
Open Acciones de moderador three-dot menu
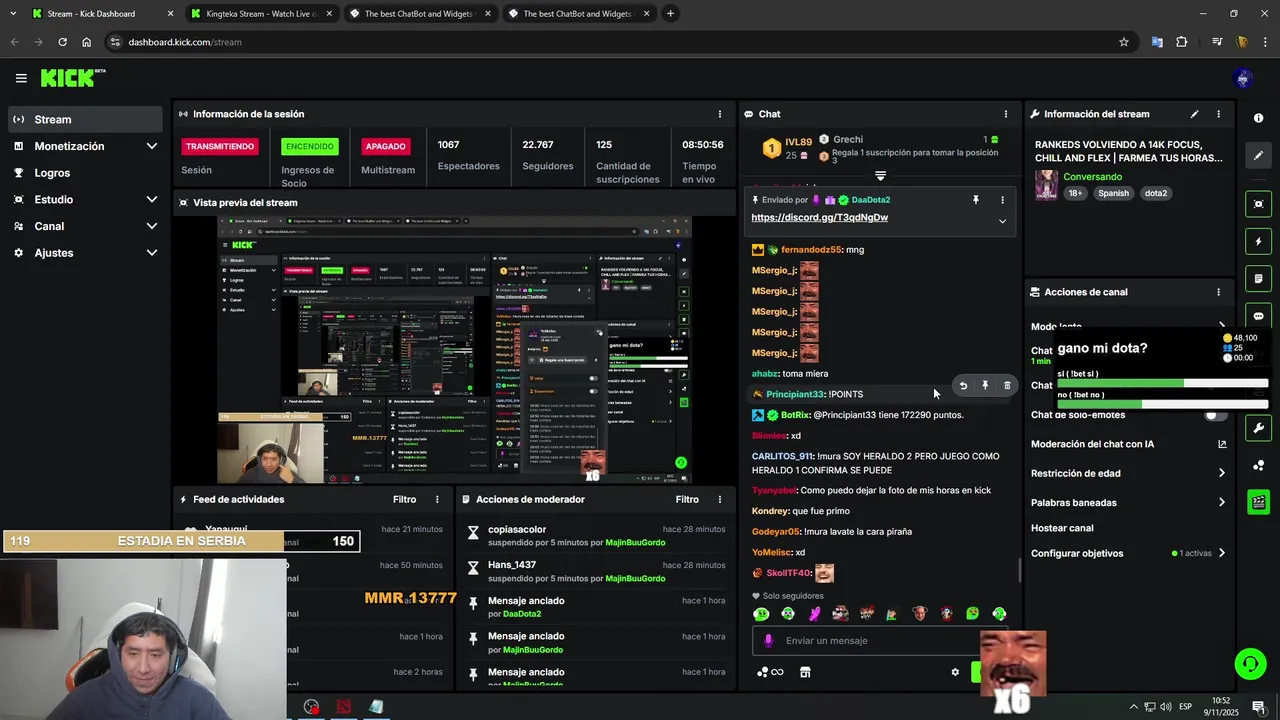(x=719, y=499)
